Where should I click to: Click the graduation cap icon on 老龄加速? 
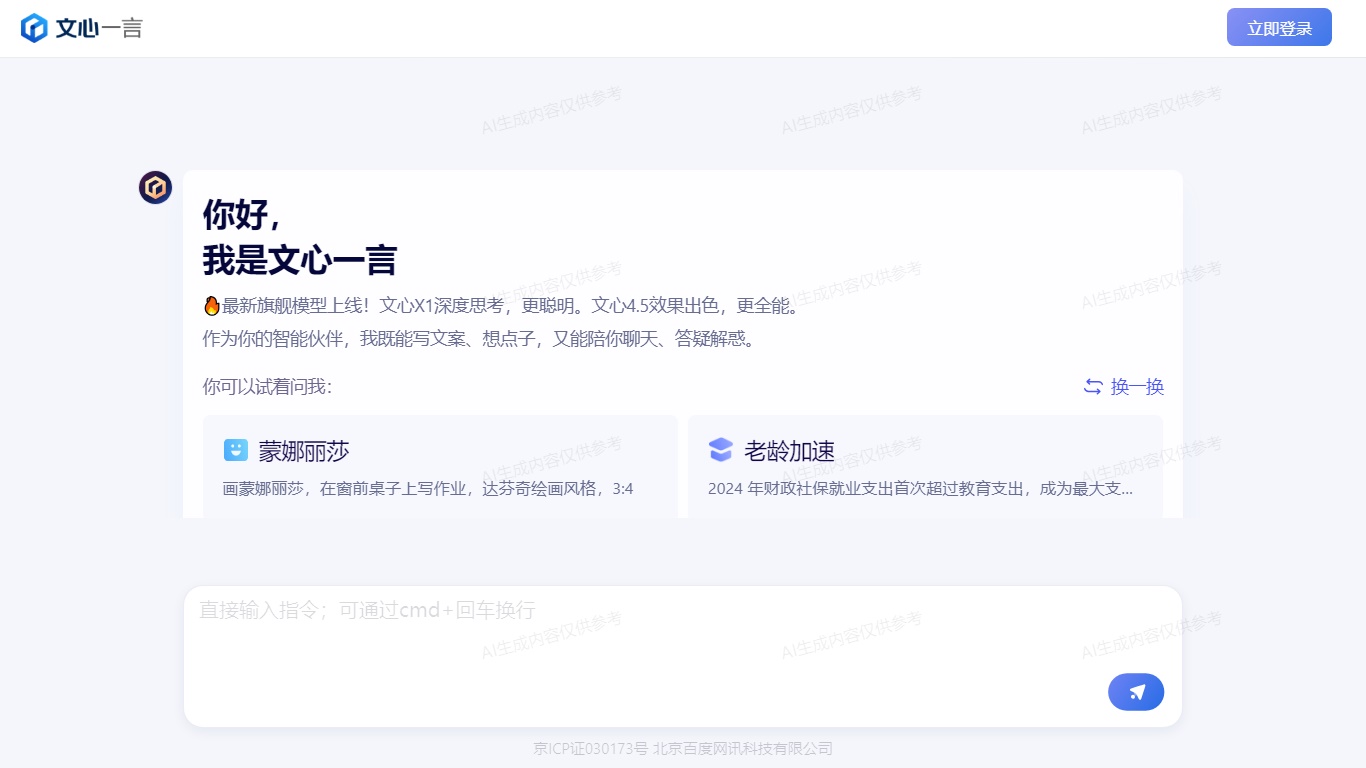(721, 451)
